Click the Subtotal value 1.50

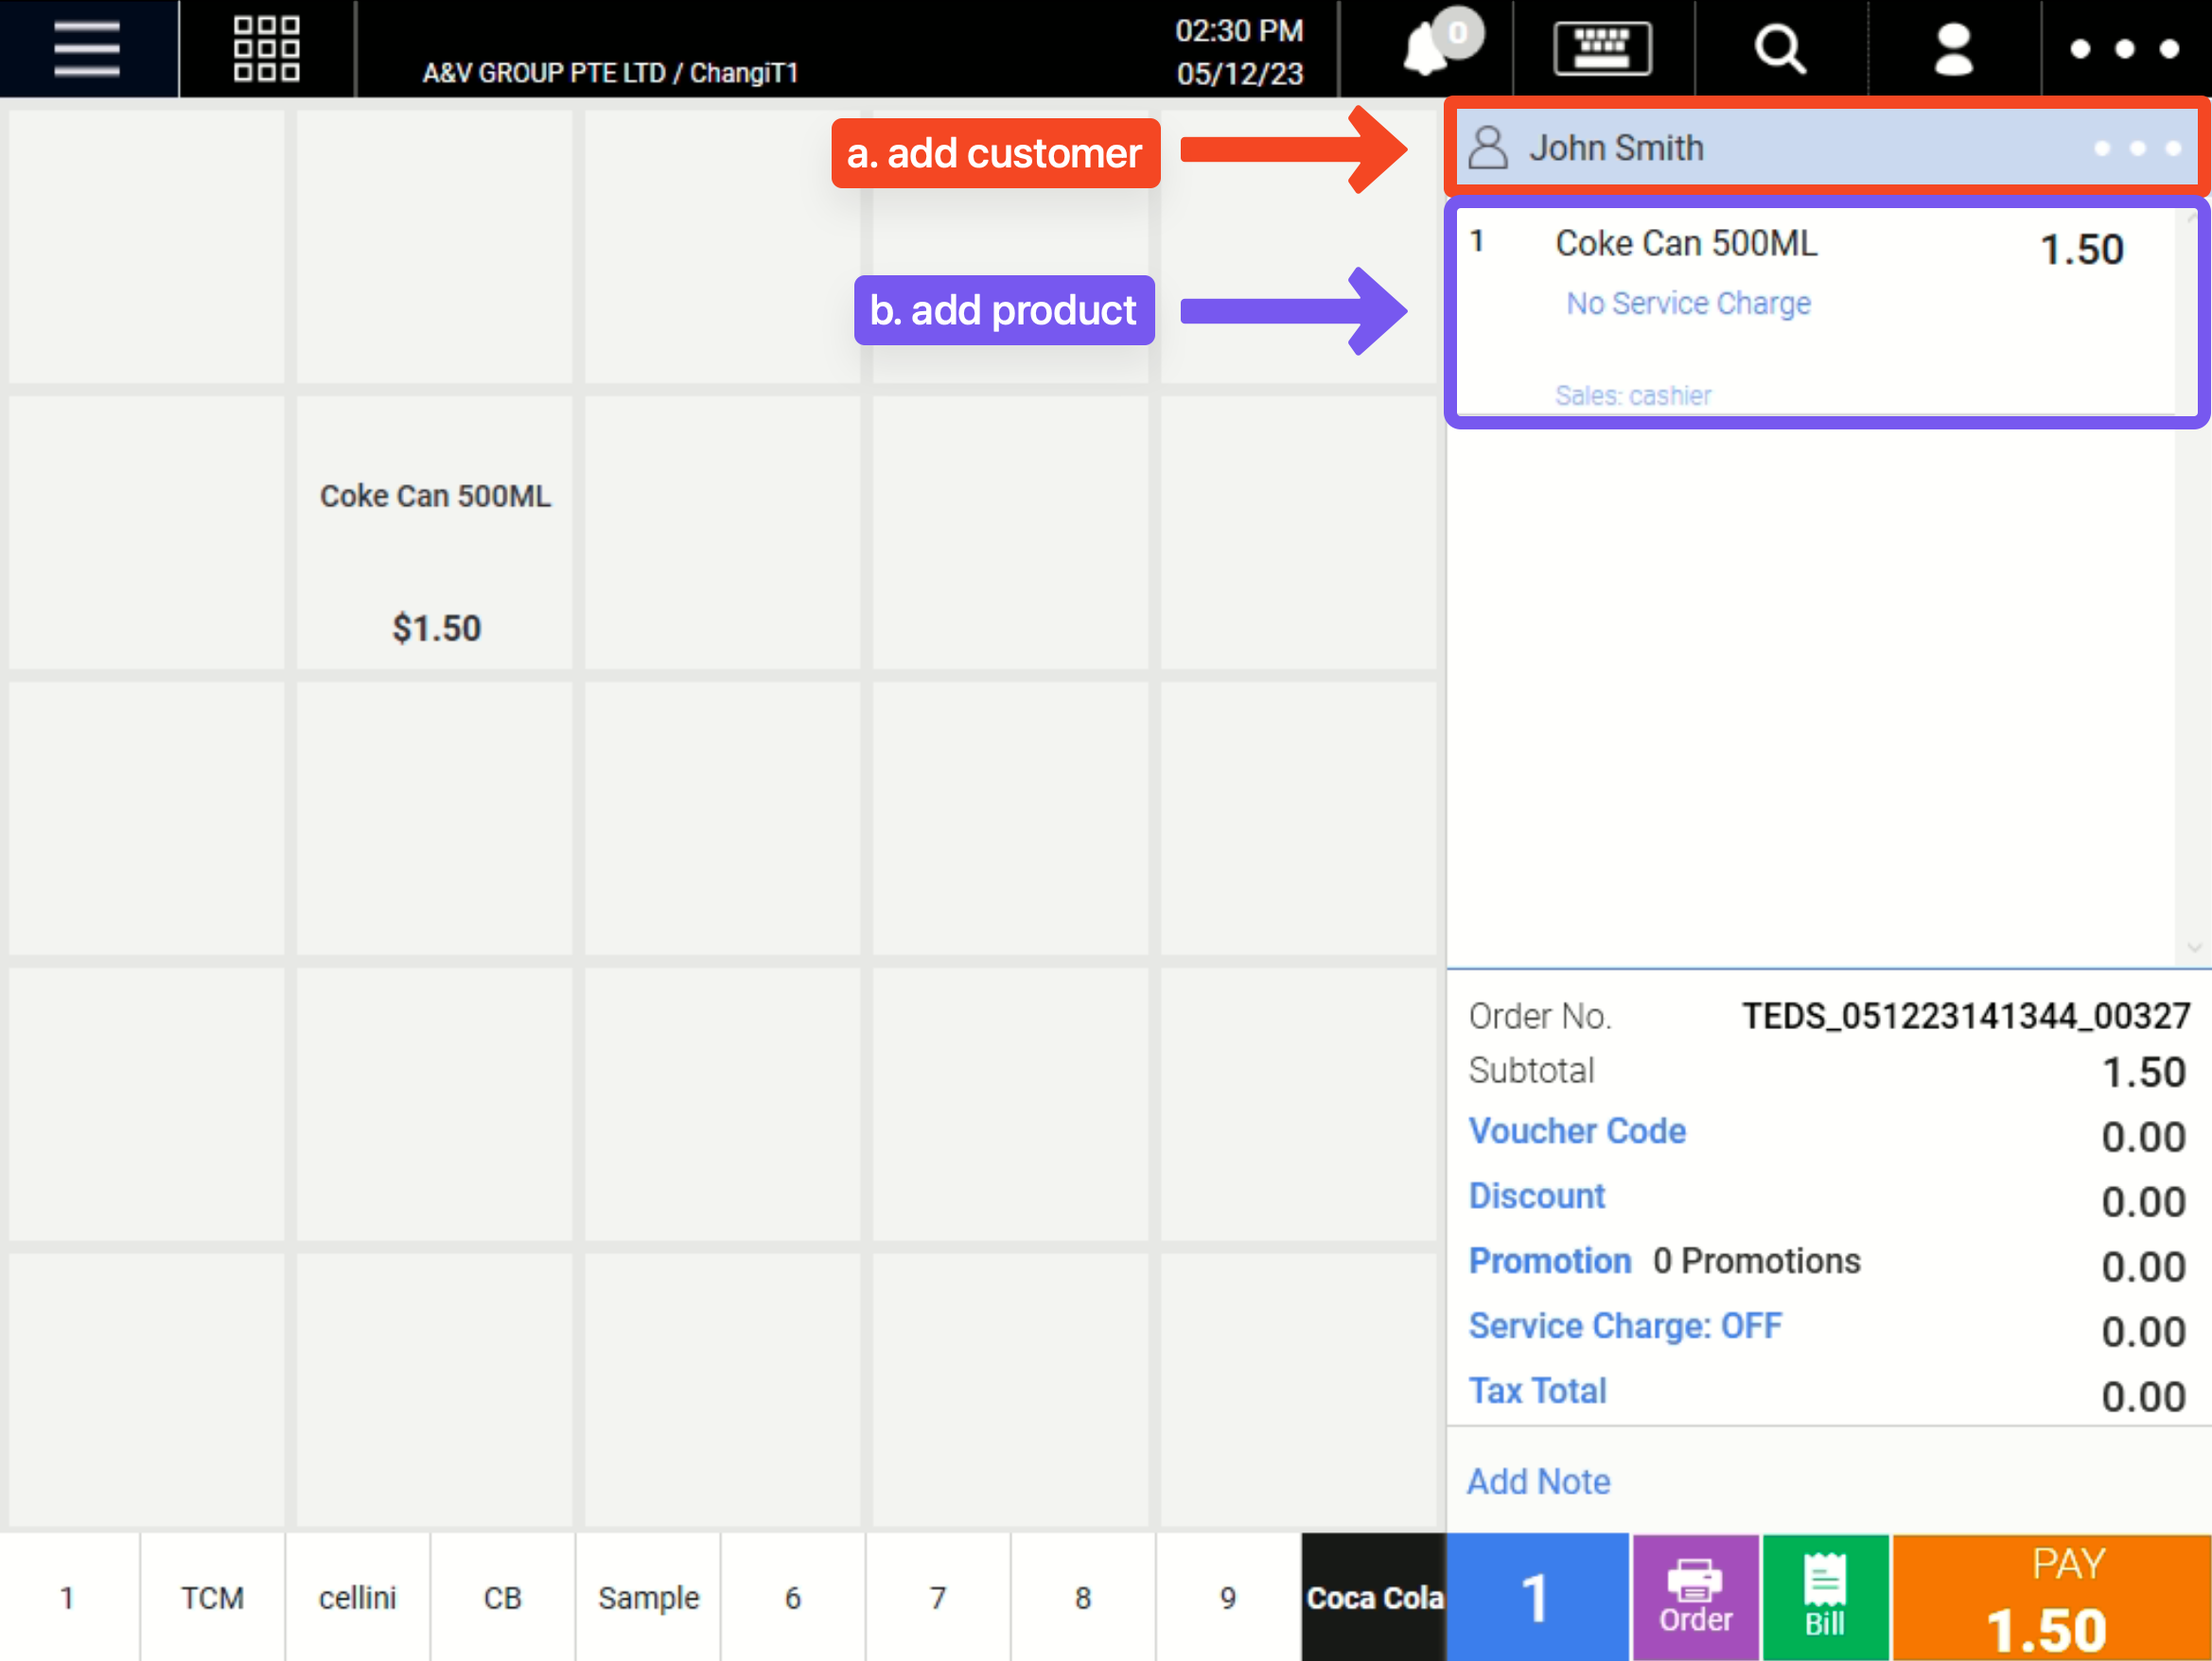(x=2143, y=1072)
